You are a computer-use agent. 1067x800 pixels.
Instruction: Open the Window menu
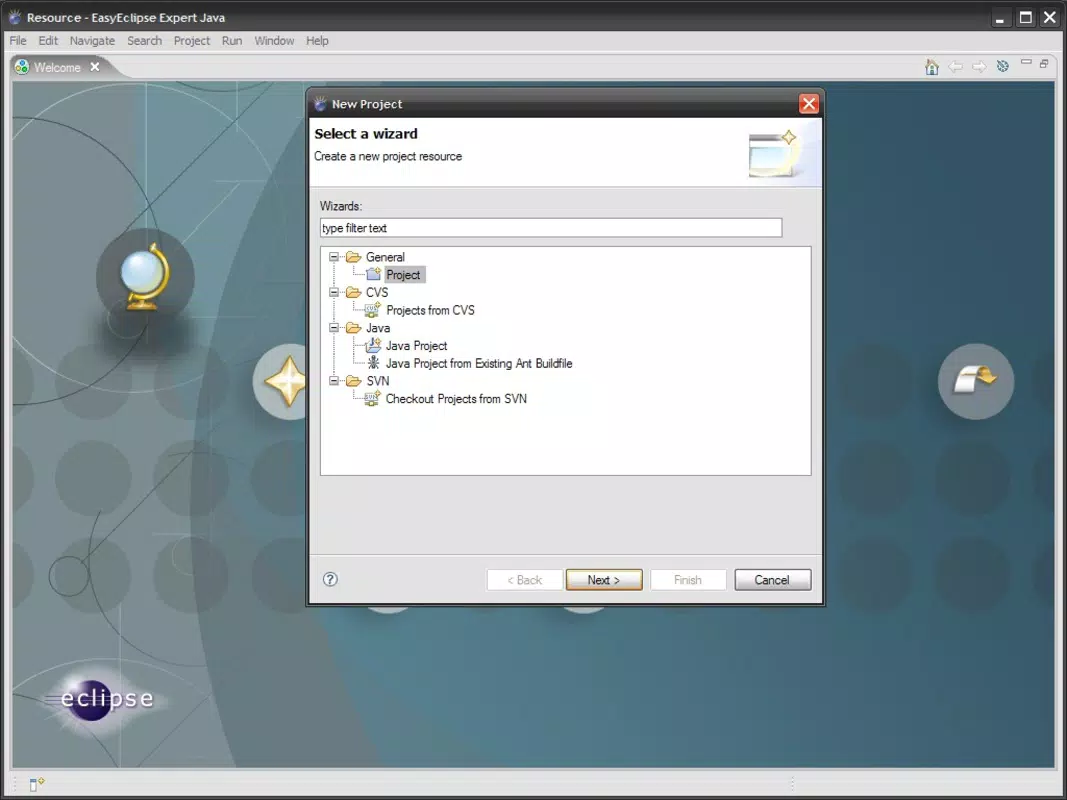pos(274,41)
